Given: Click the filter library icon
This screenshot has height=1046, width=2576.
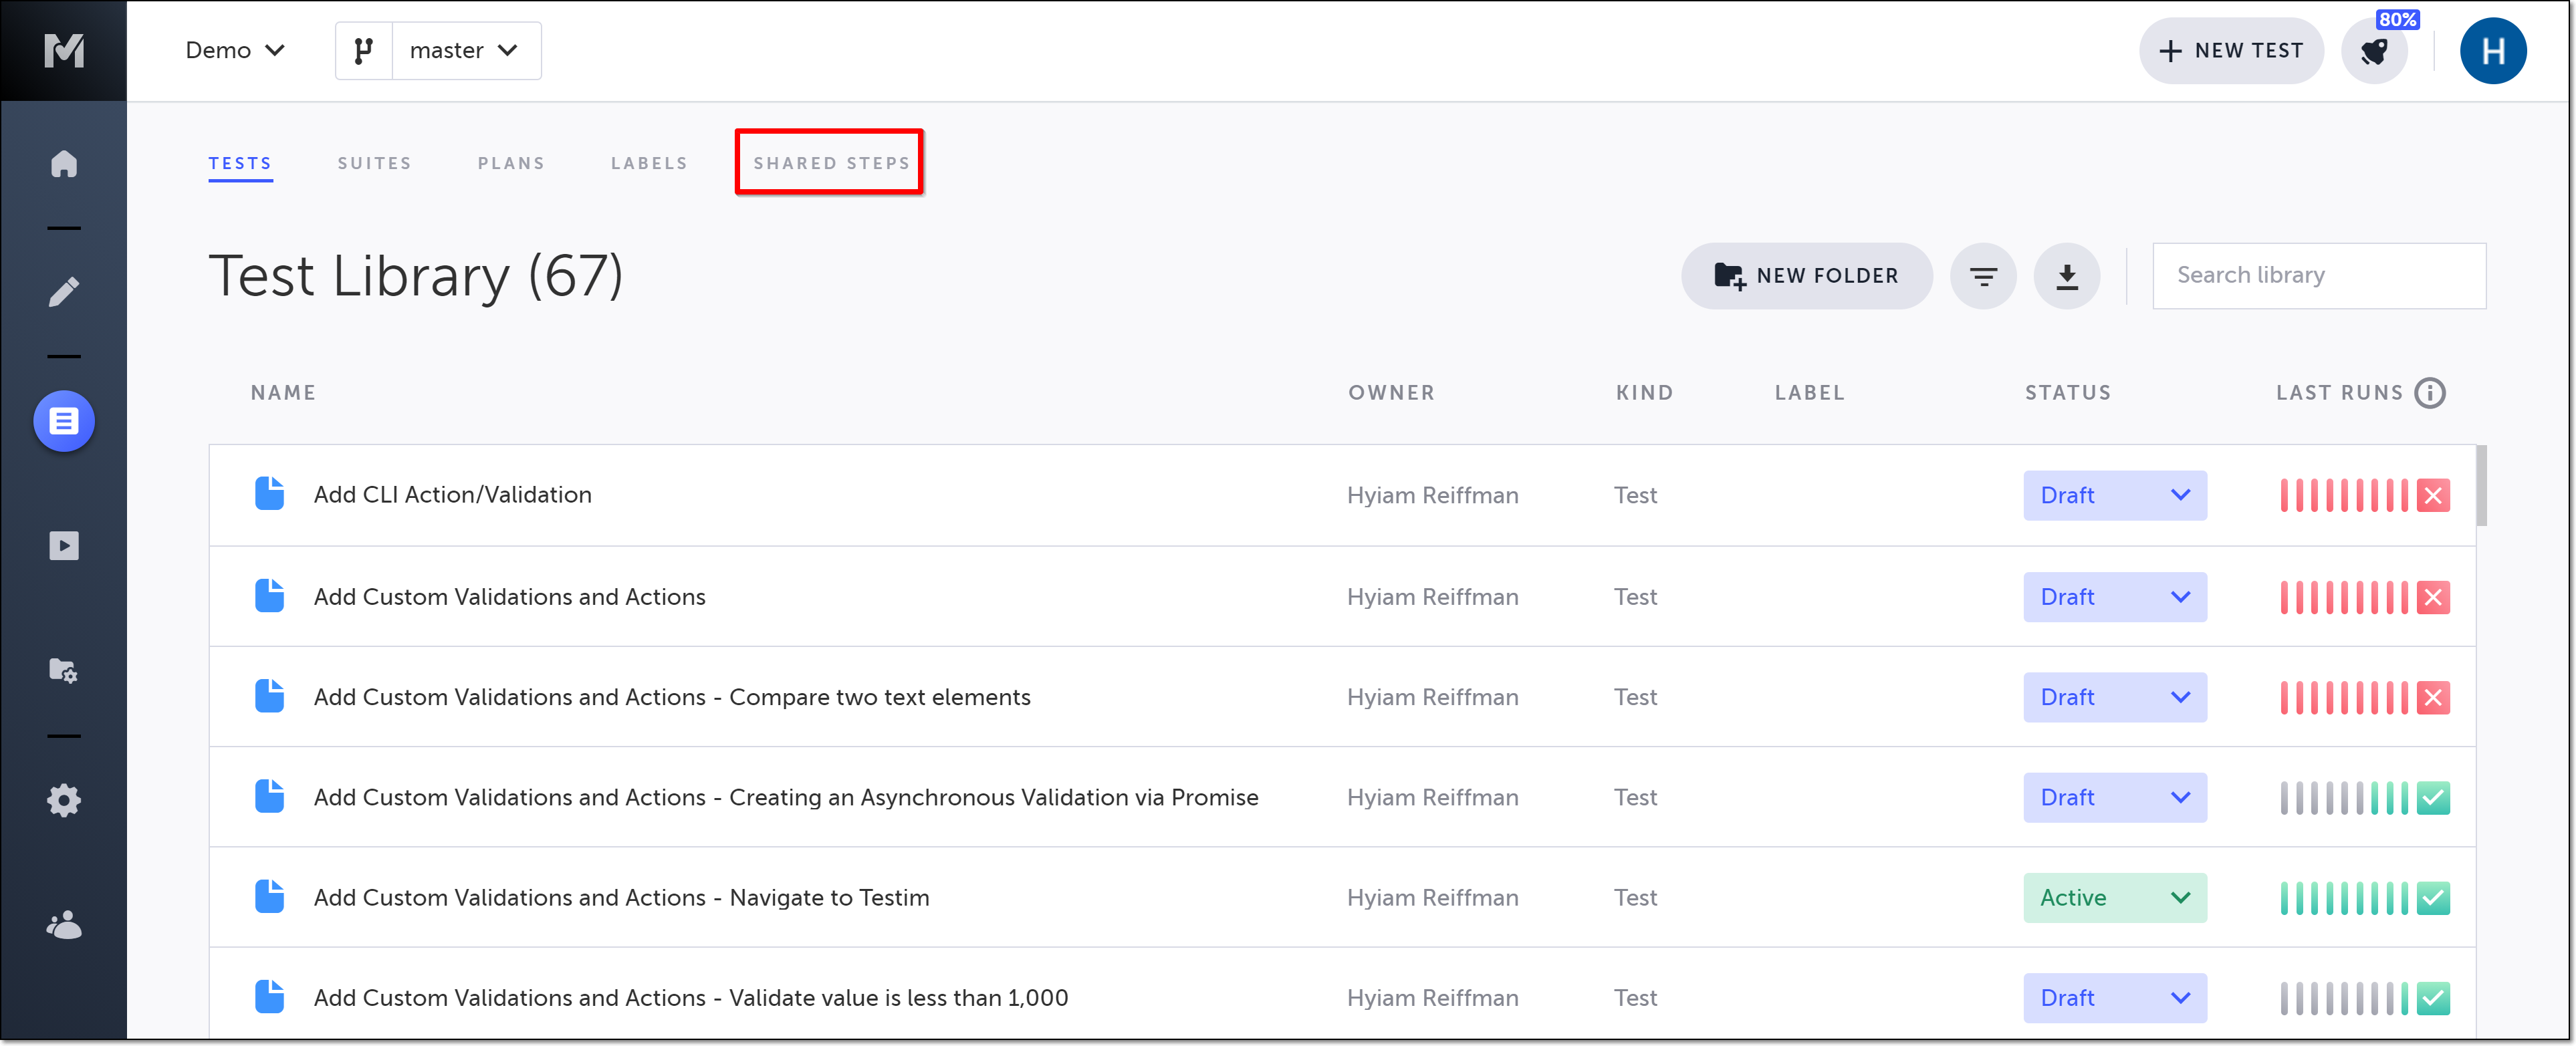Looking at the screenshot, I should [1983, 276].
